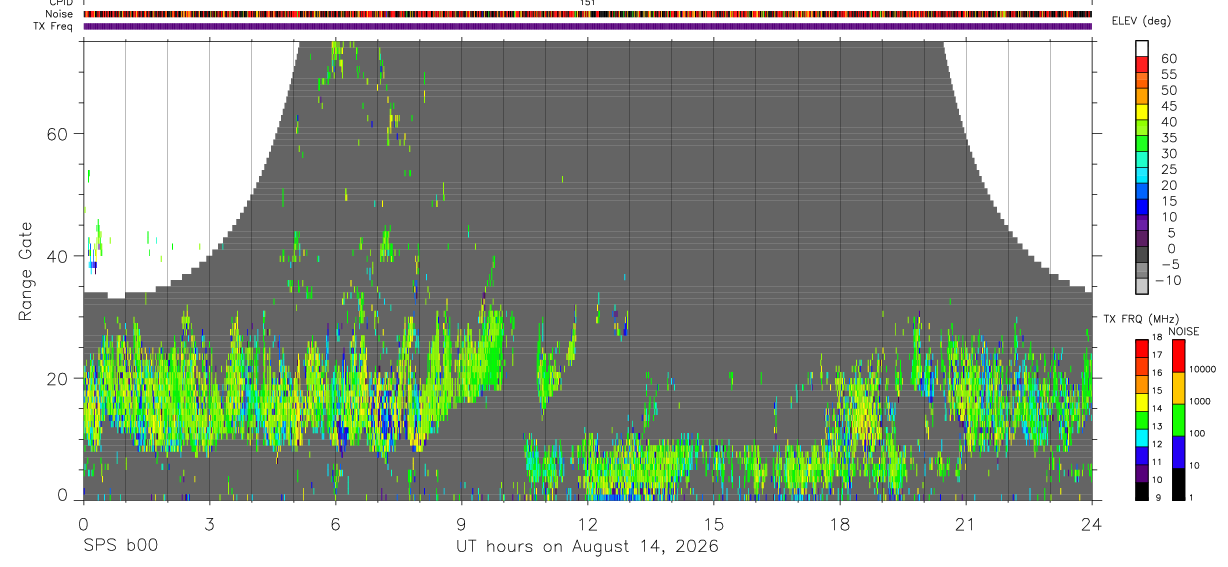This screenshot has width=1228, height=567.
Task: Click the SPS b00 beam label
Action: tap(120, 546)
